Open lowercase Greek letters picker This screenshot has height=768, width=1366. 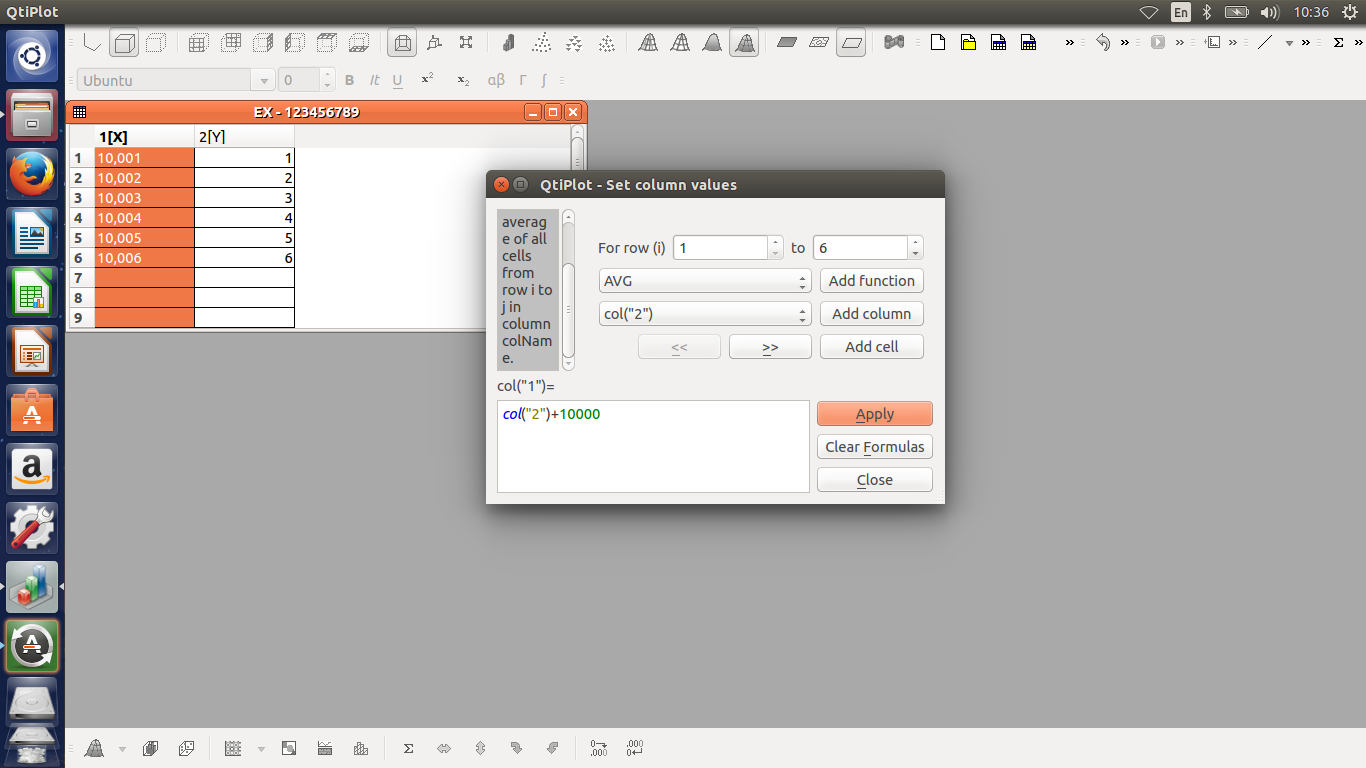tap(496, 80)
